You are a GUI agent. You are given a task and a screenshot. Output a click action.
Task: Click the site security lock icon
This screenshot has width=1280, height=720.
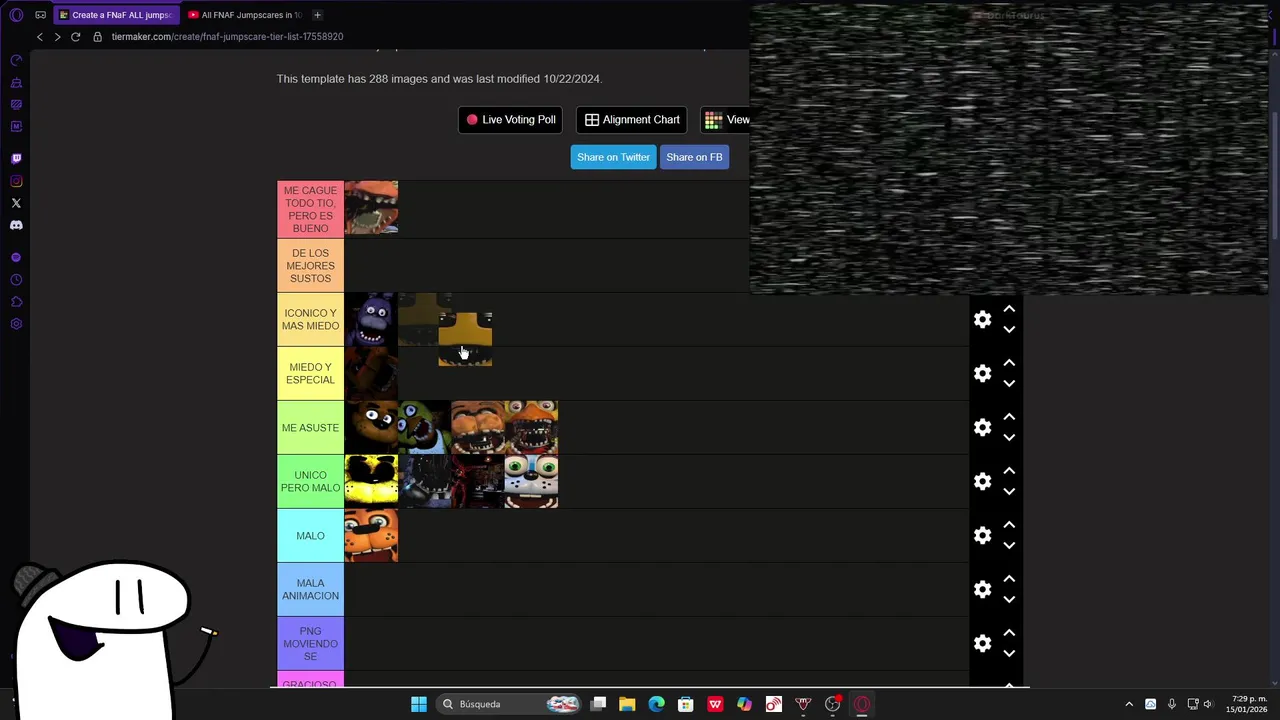tap(97, 37)
